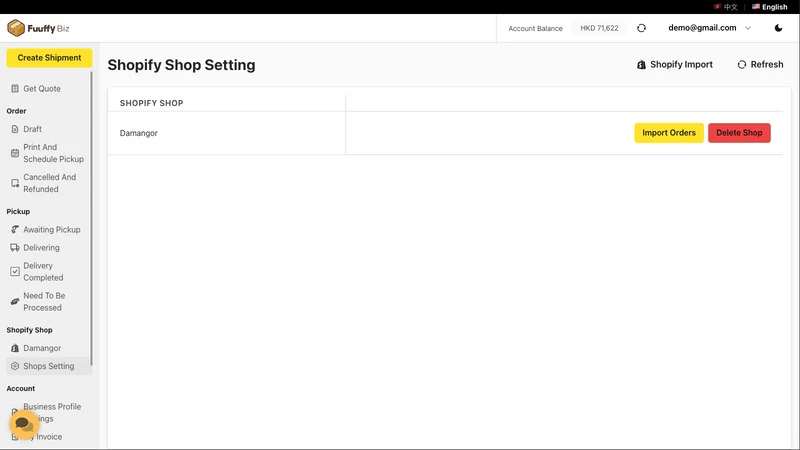The width and height of the screenshot is (800, 450).
Task: Click the Account Balance label
Action: click(x=535, y=29)
